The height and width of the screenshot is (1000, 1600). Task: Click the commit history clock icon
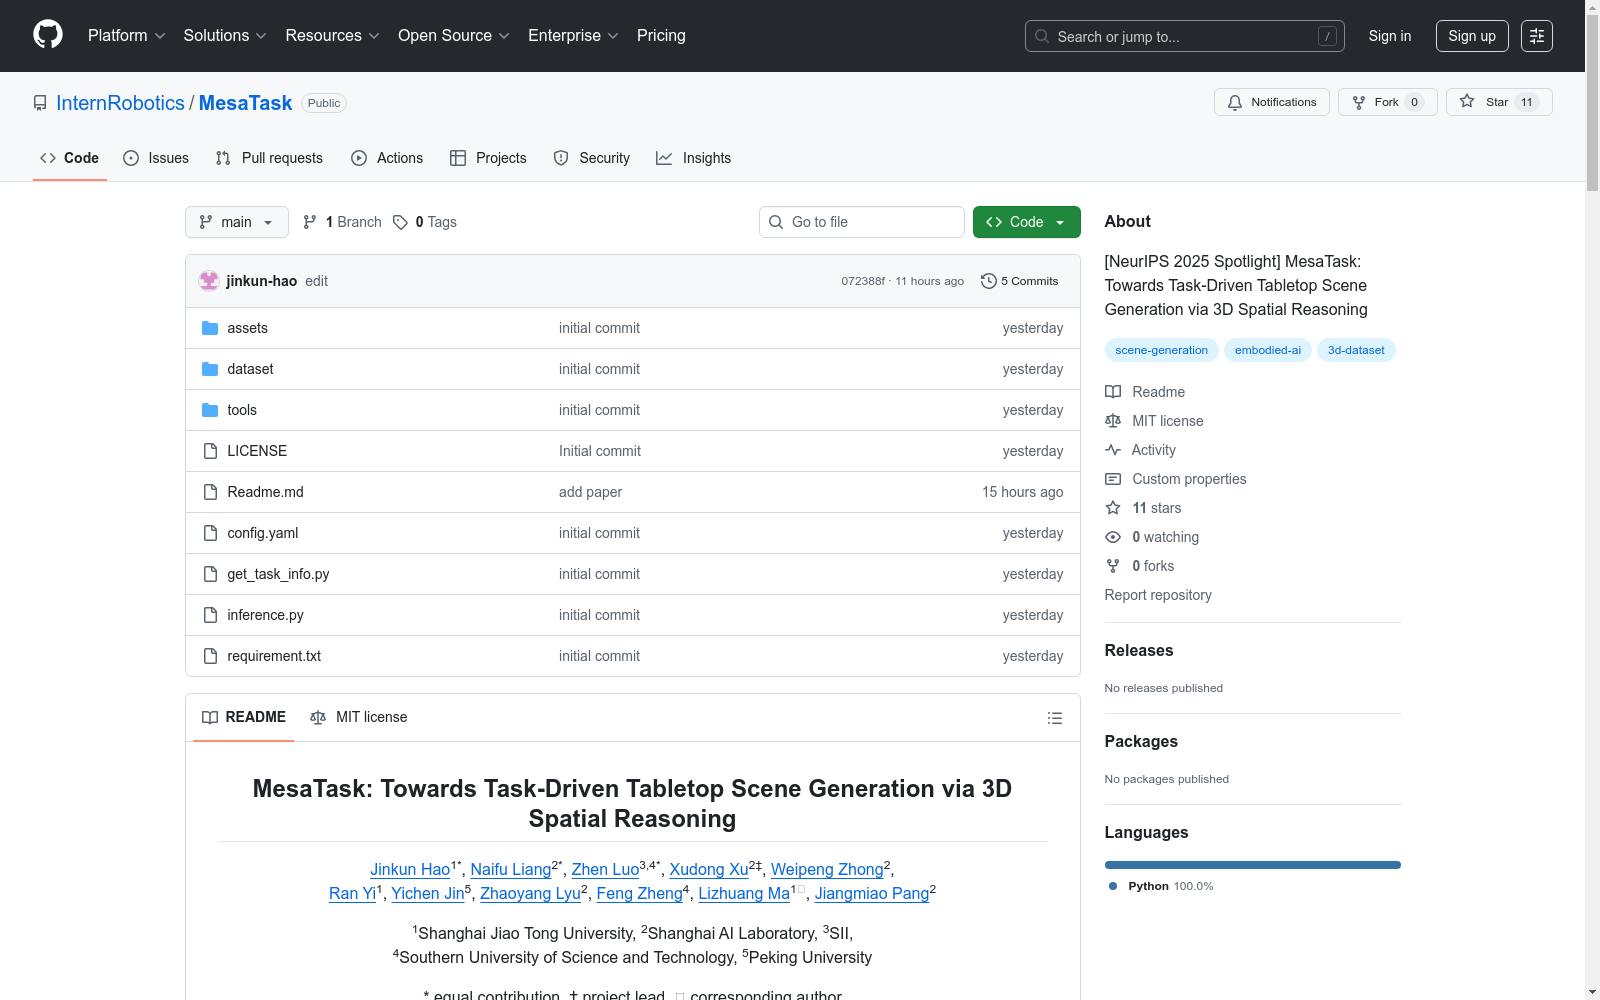pos(989,281)
